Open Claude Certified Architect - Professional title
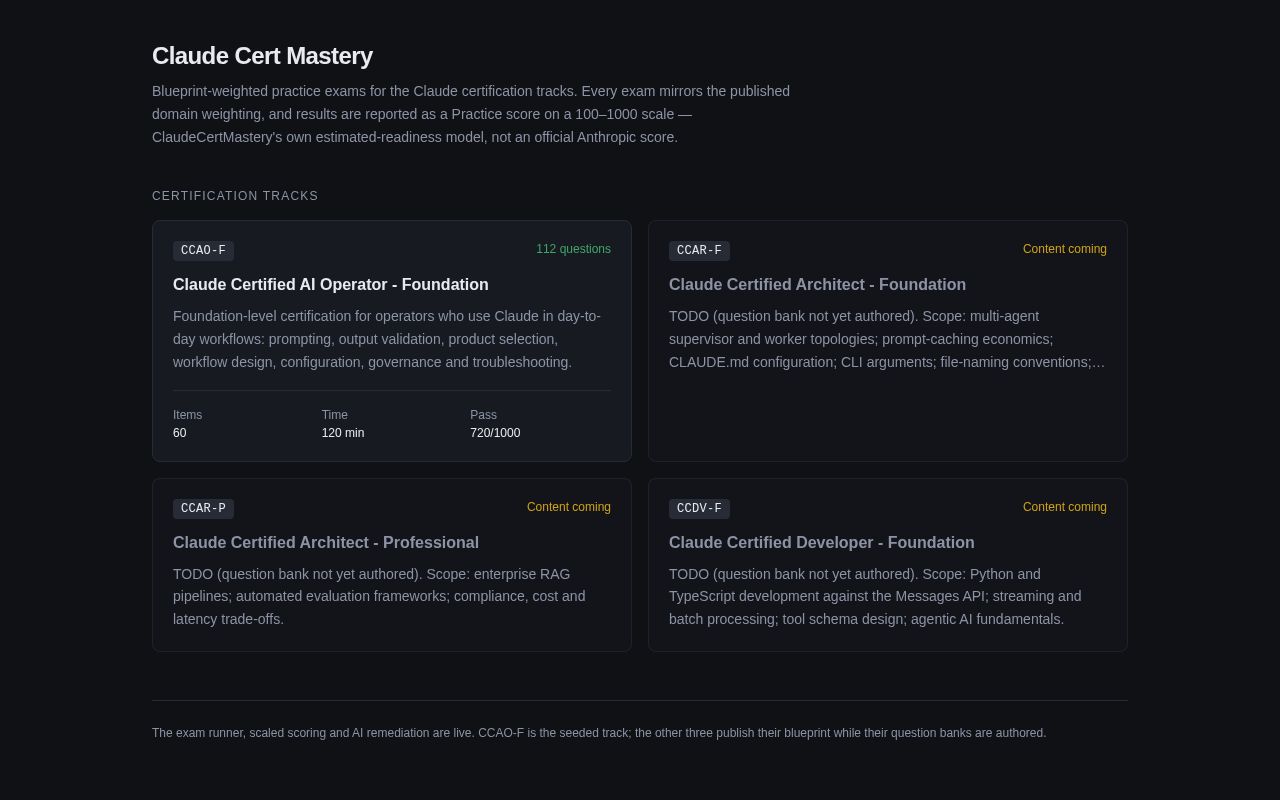Viewport: 1280px width, 800px height. point(326,543)
